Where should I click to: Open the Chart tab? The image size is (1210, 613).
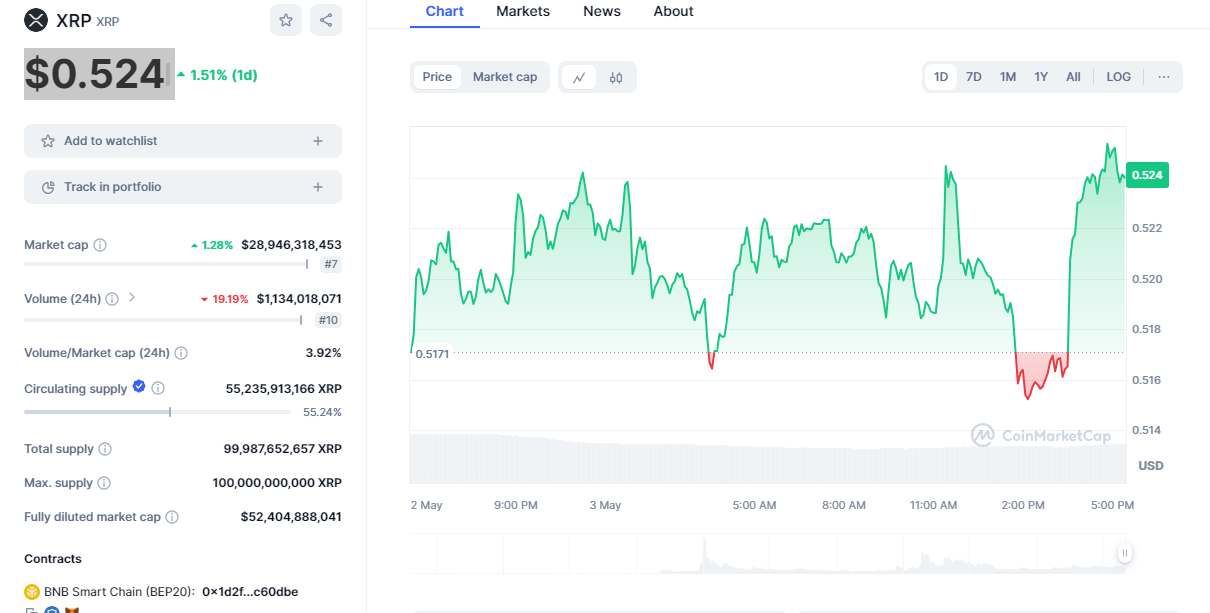coord(445,11)
